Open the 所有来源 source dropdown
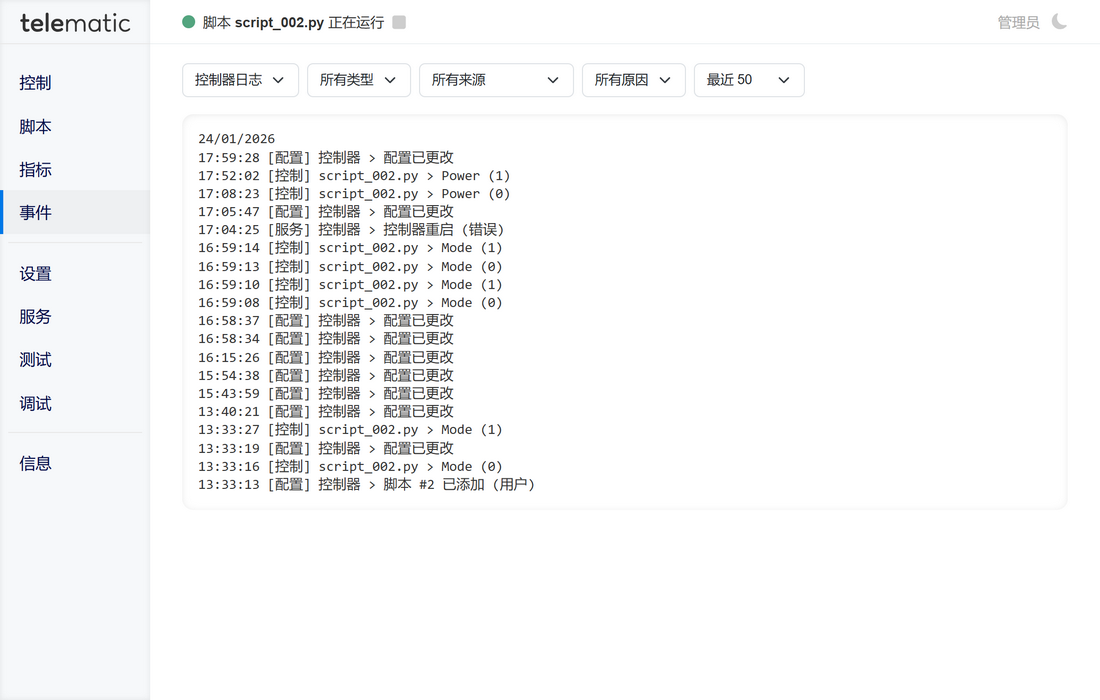Image resolution: width=1100 pixels, height=700 pixels. coord(495,80)
